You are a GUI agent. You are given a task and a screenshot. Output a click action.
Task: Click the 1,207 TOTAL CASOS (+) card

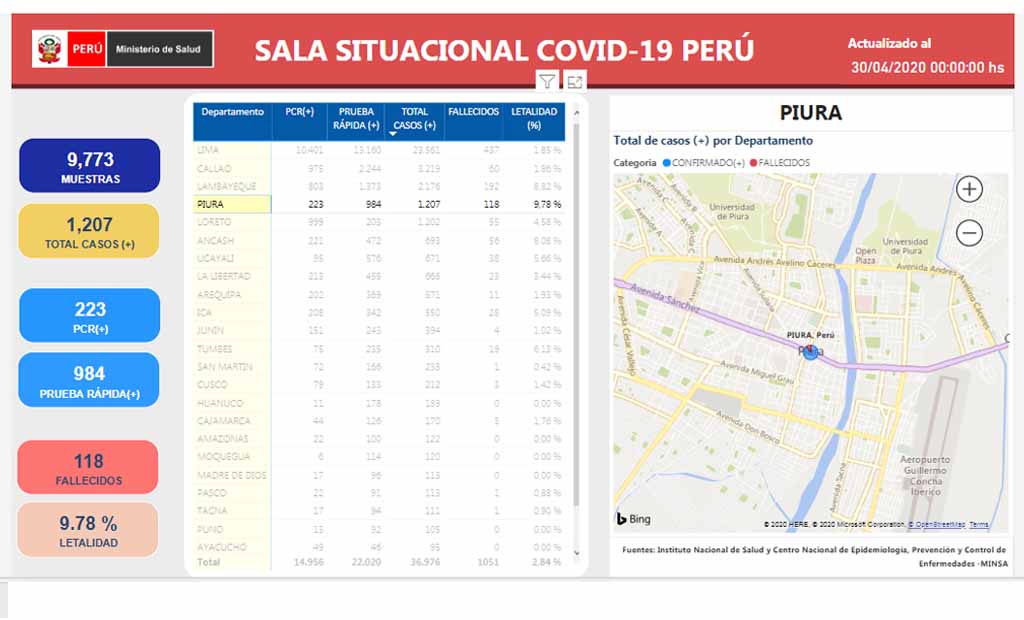[x=89, y=231]
